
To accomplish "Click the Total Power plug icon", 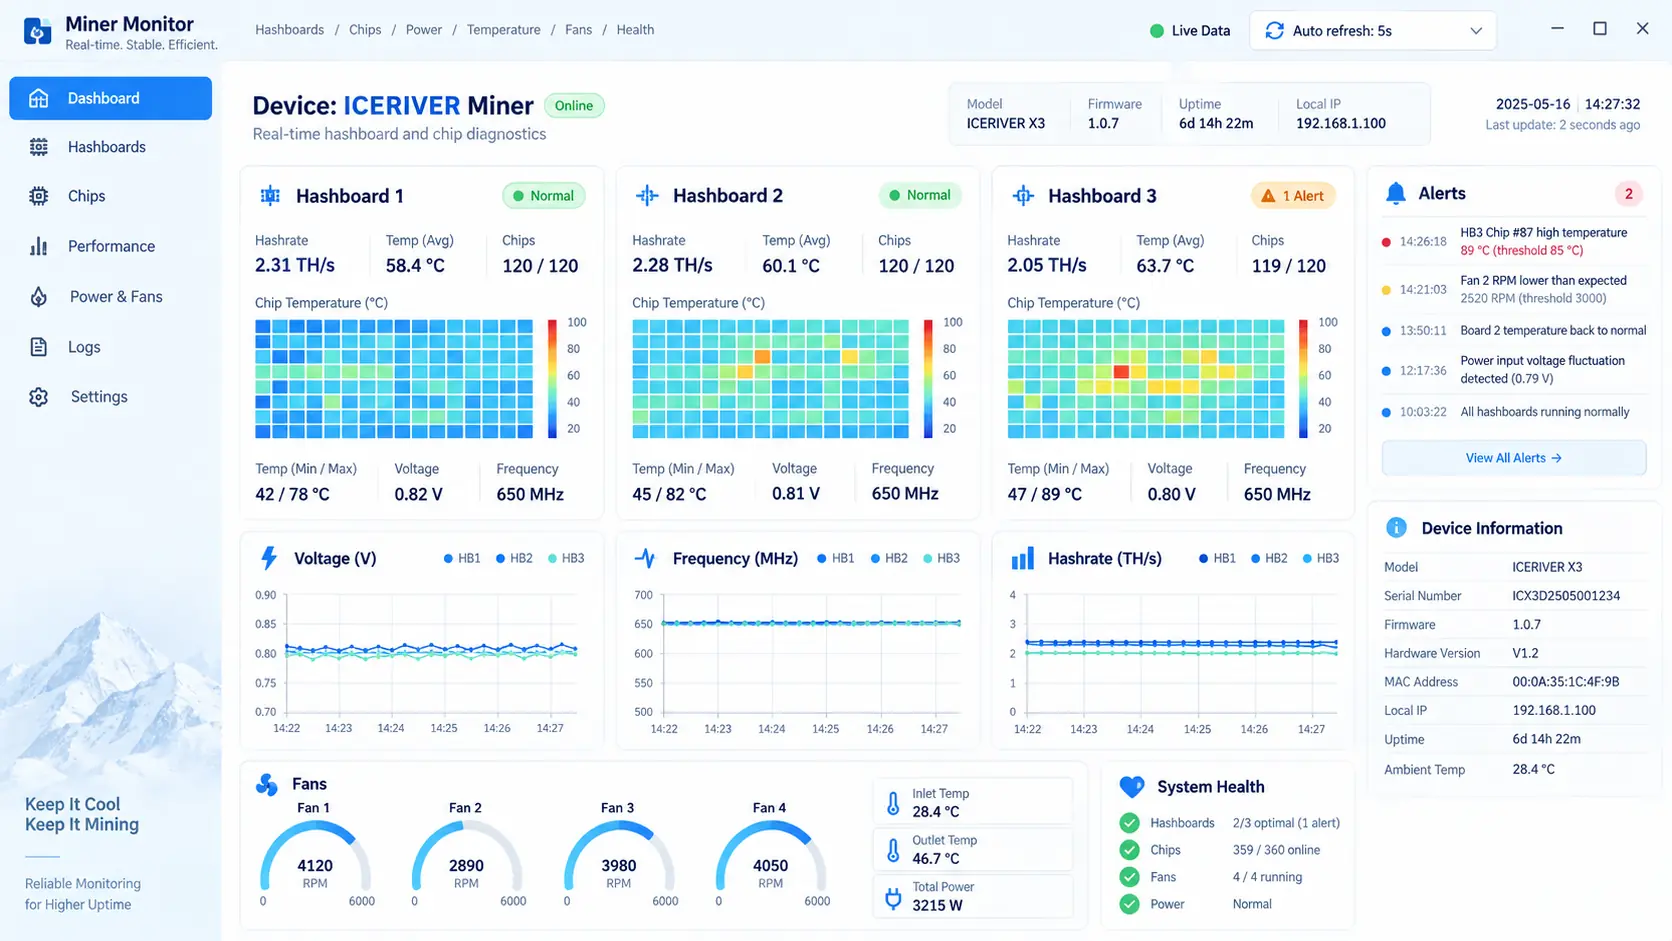I will pyautogui.click(x=893, y=898).
